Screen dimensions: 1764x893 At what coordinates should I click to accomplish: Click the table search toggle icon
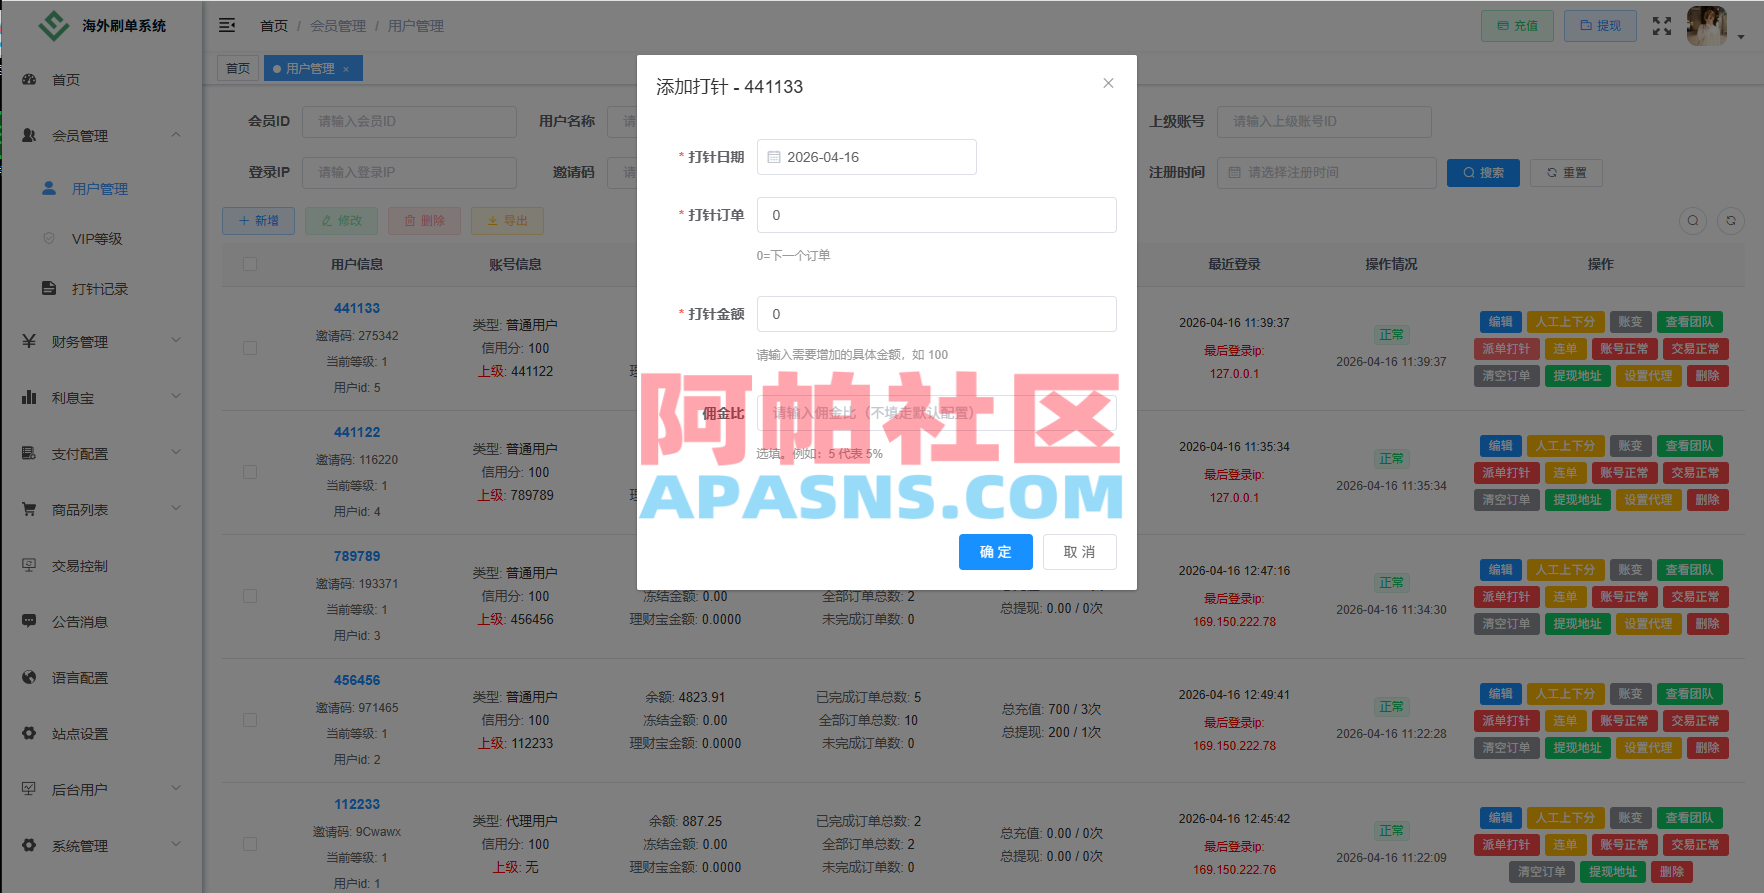pos(1693,221)
